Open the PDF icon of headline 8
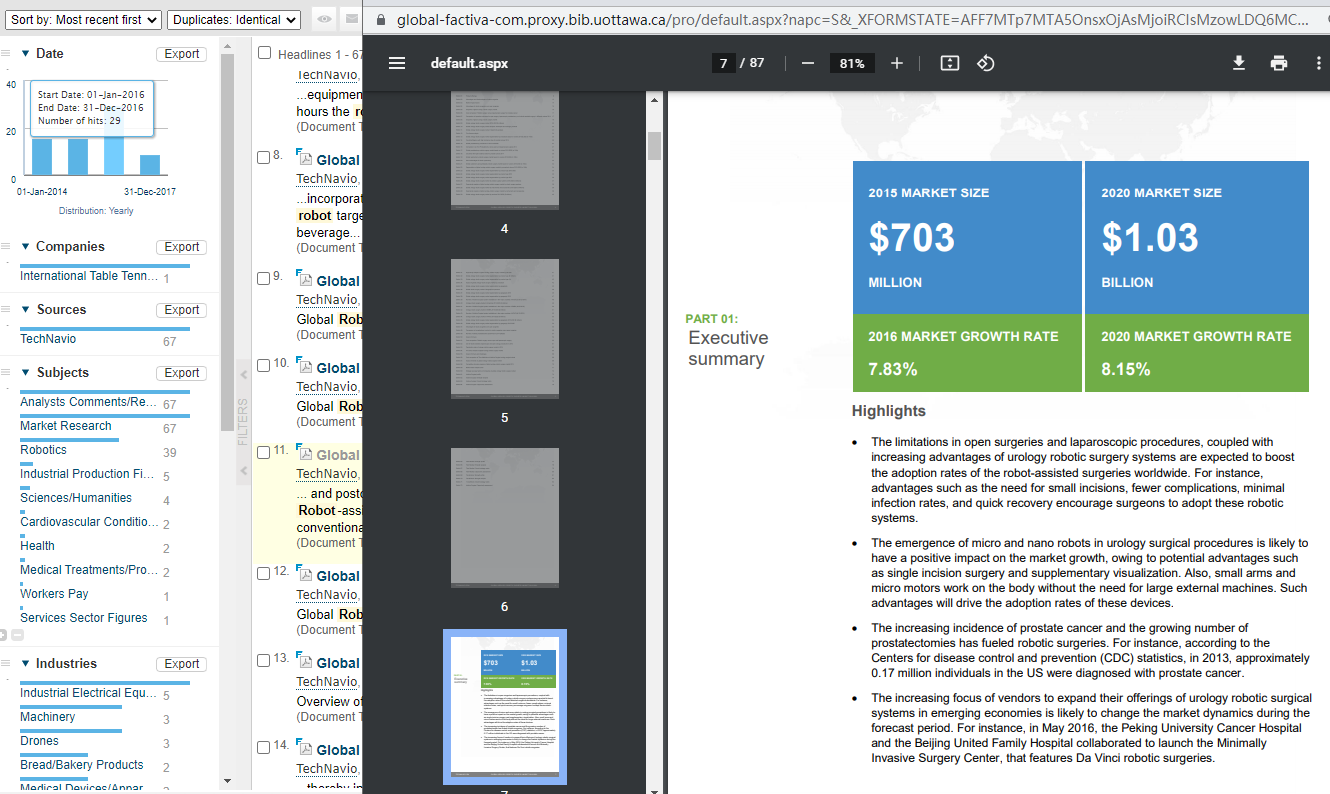The image size is (1330, 794). coord(305,159)
